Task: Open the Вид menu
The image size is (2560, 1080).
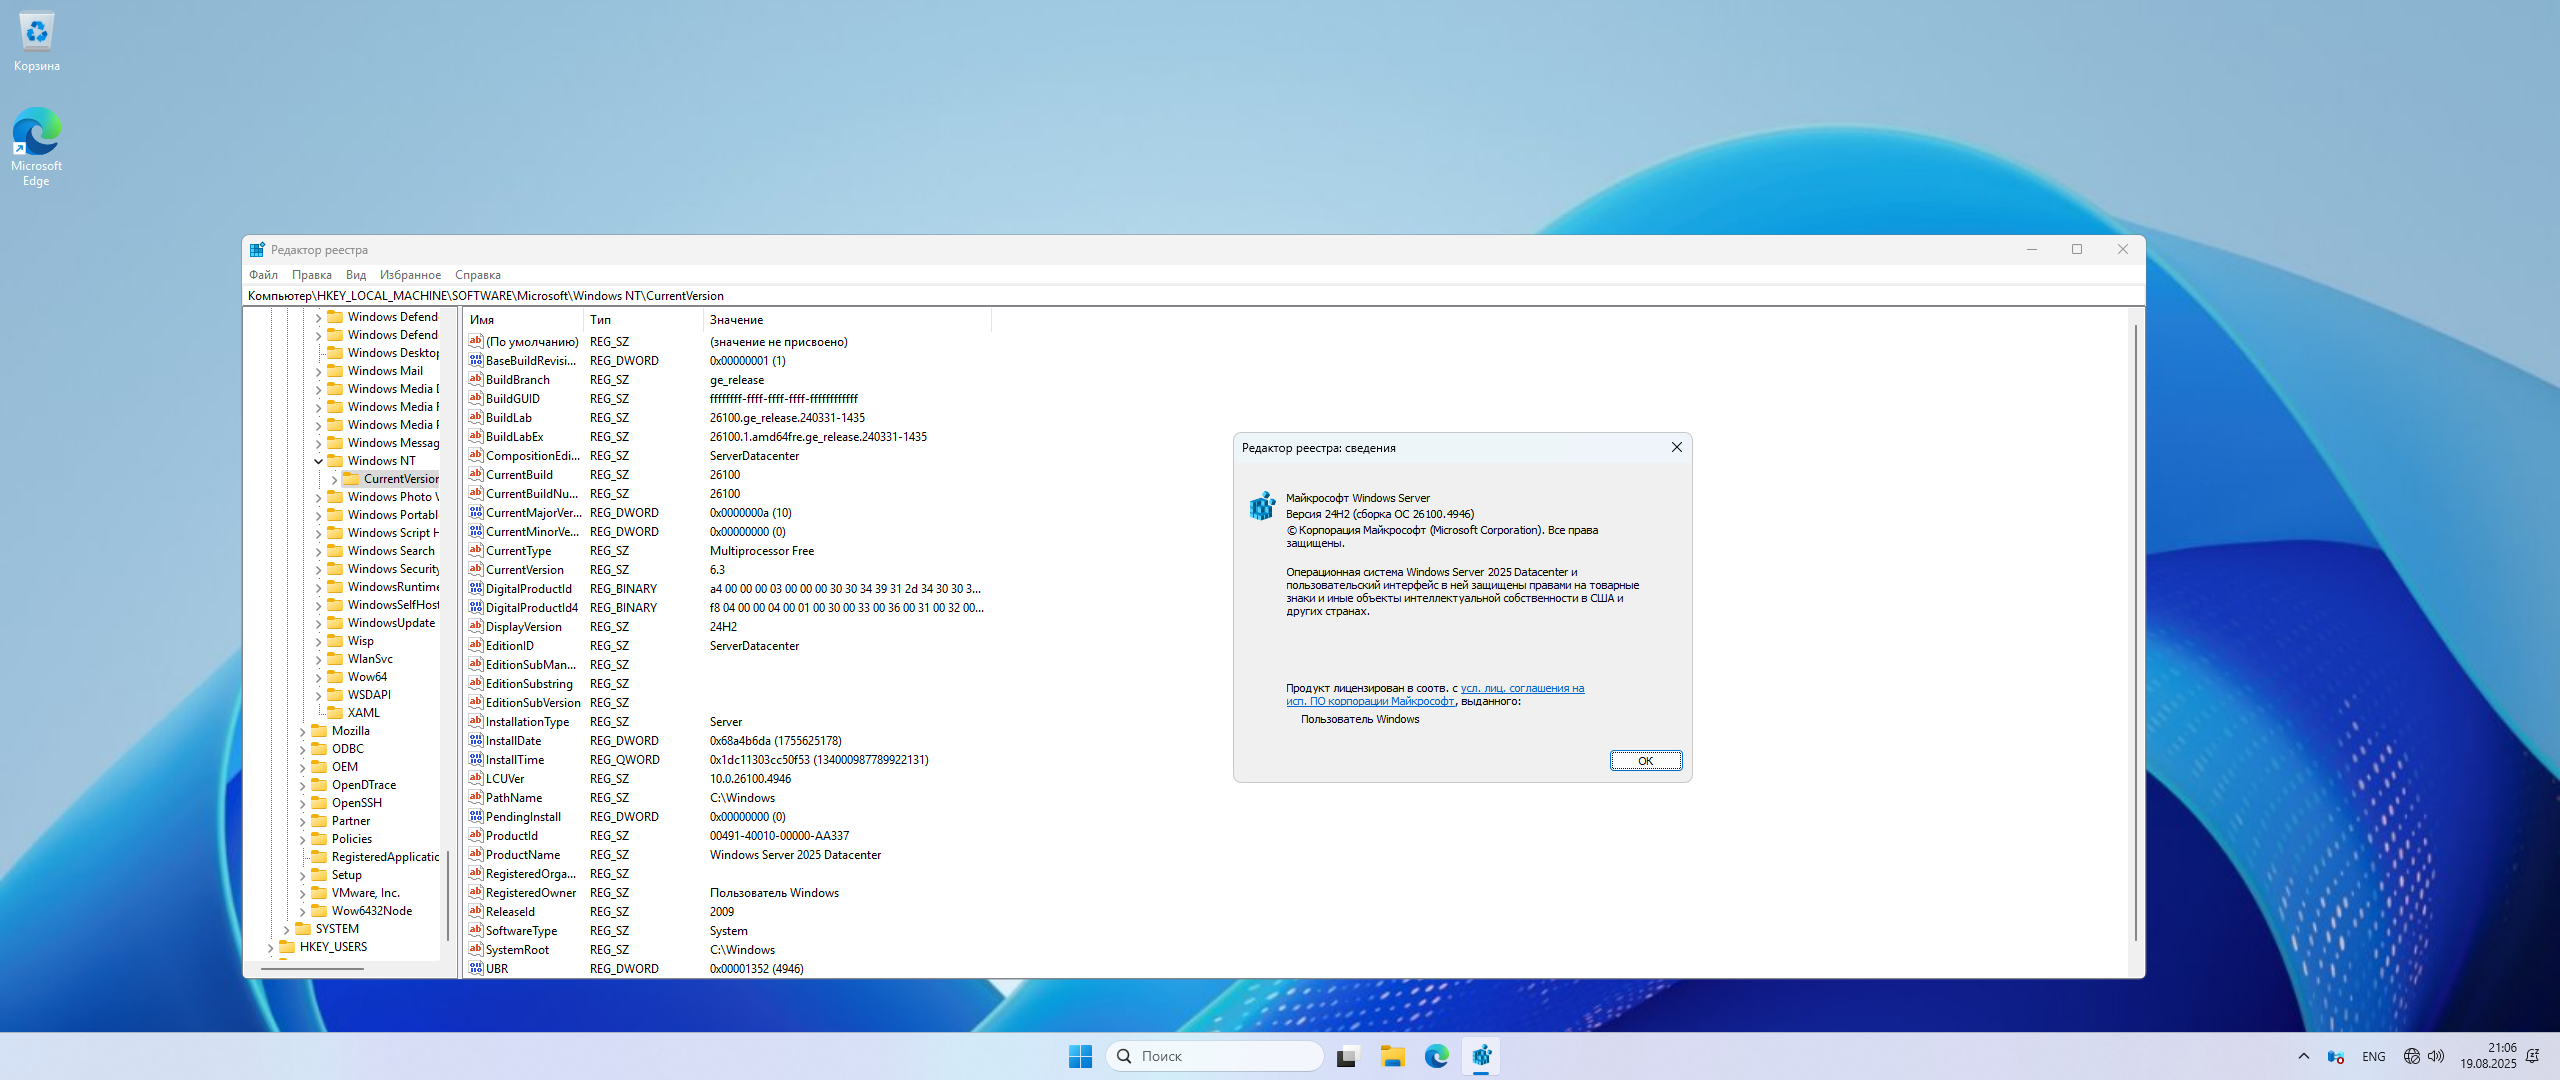Action: click(x=356, y=274)
